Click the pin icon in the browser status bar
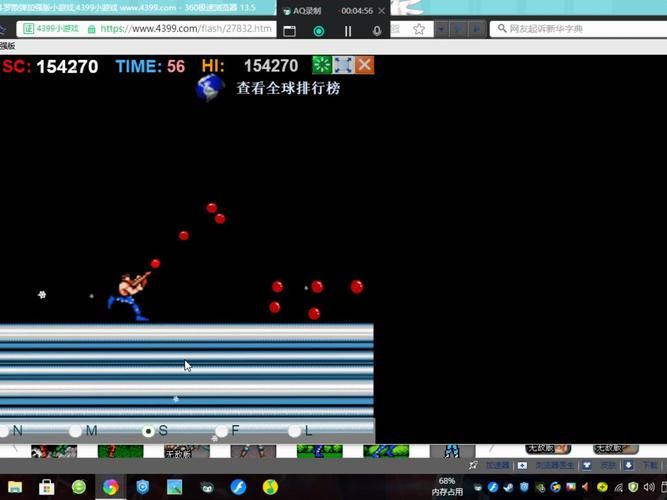Viewport: 667px width, 500px height. tap(473, 466)
